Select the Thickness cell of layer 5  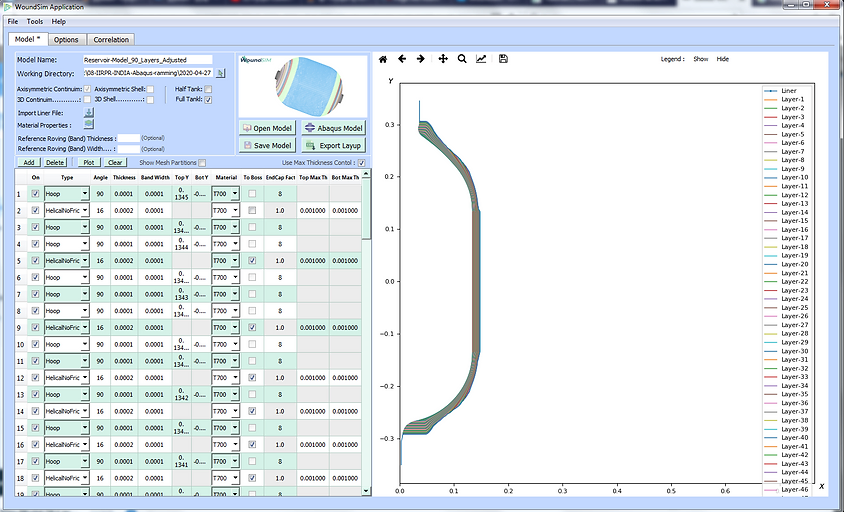click(x=124, y=261)
